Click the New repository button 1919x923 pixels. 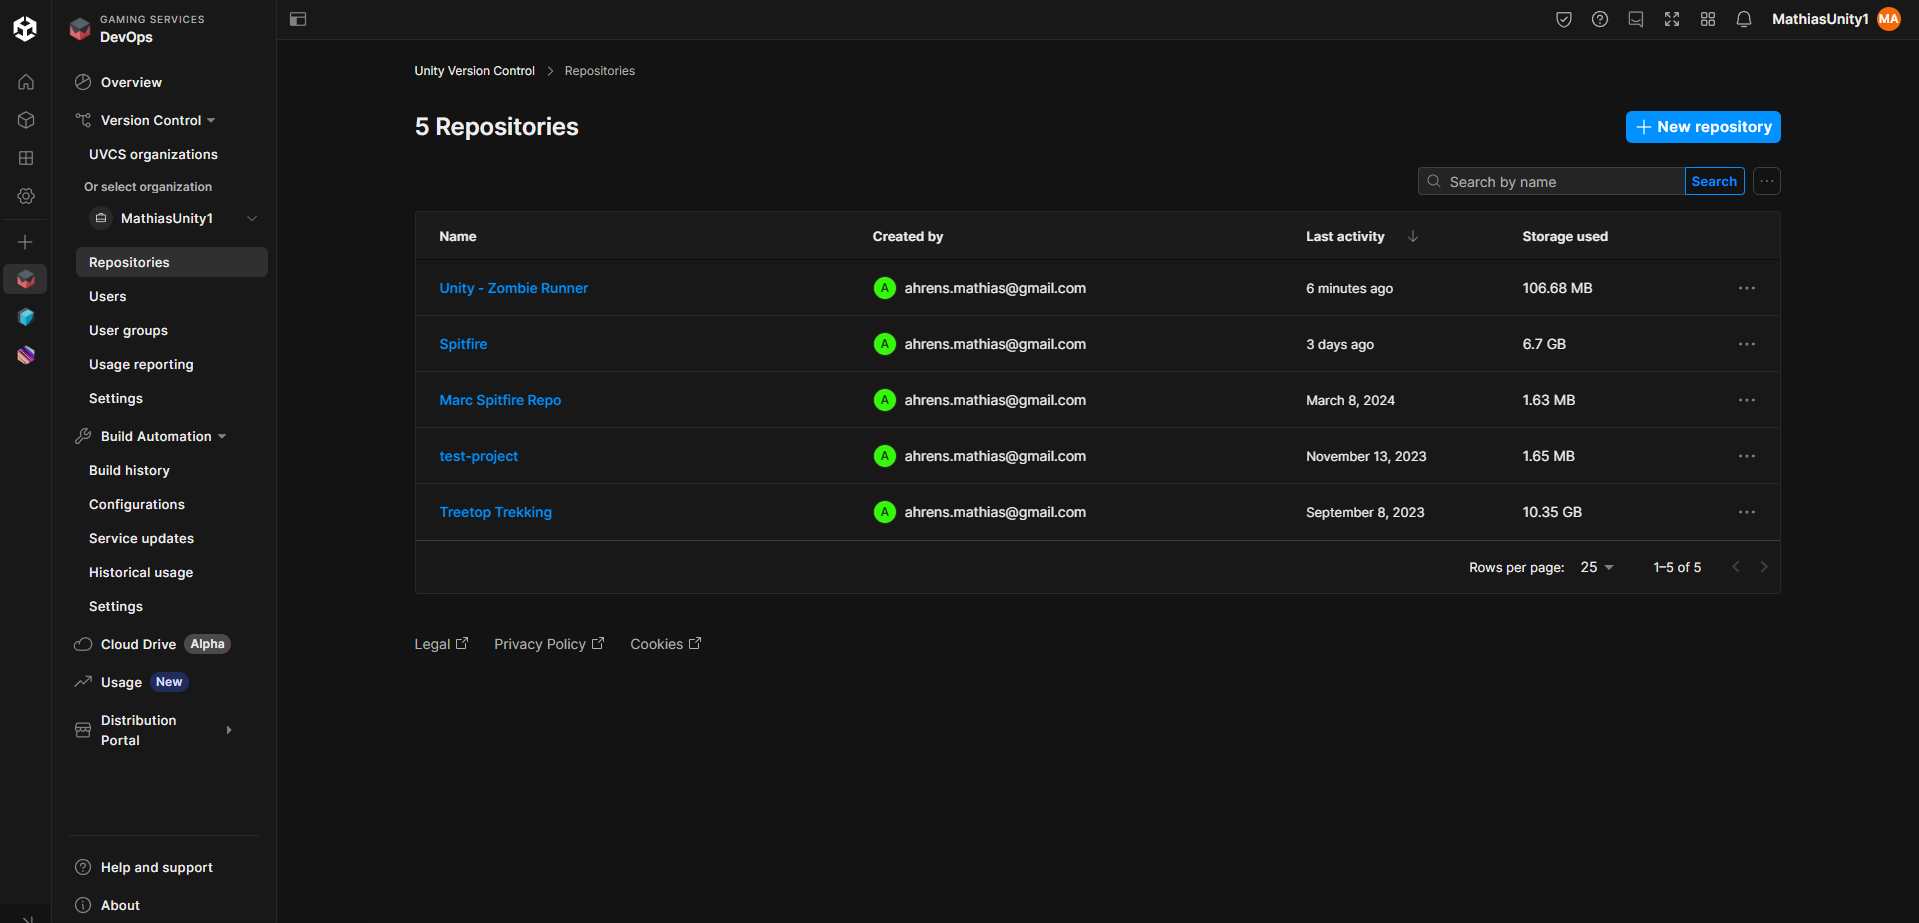(1702, 127)
